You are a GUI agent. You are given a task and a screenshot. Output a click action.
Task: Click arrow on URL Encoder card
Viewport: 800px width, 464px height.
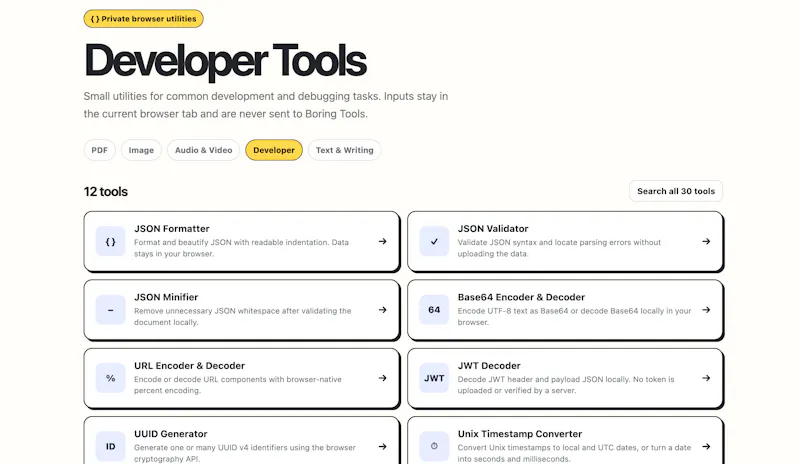click(382, 378)
